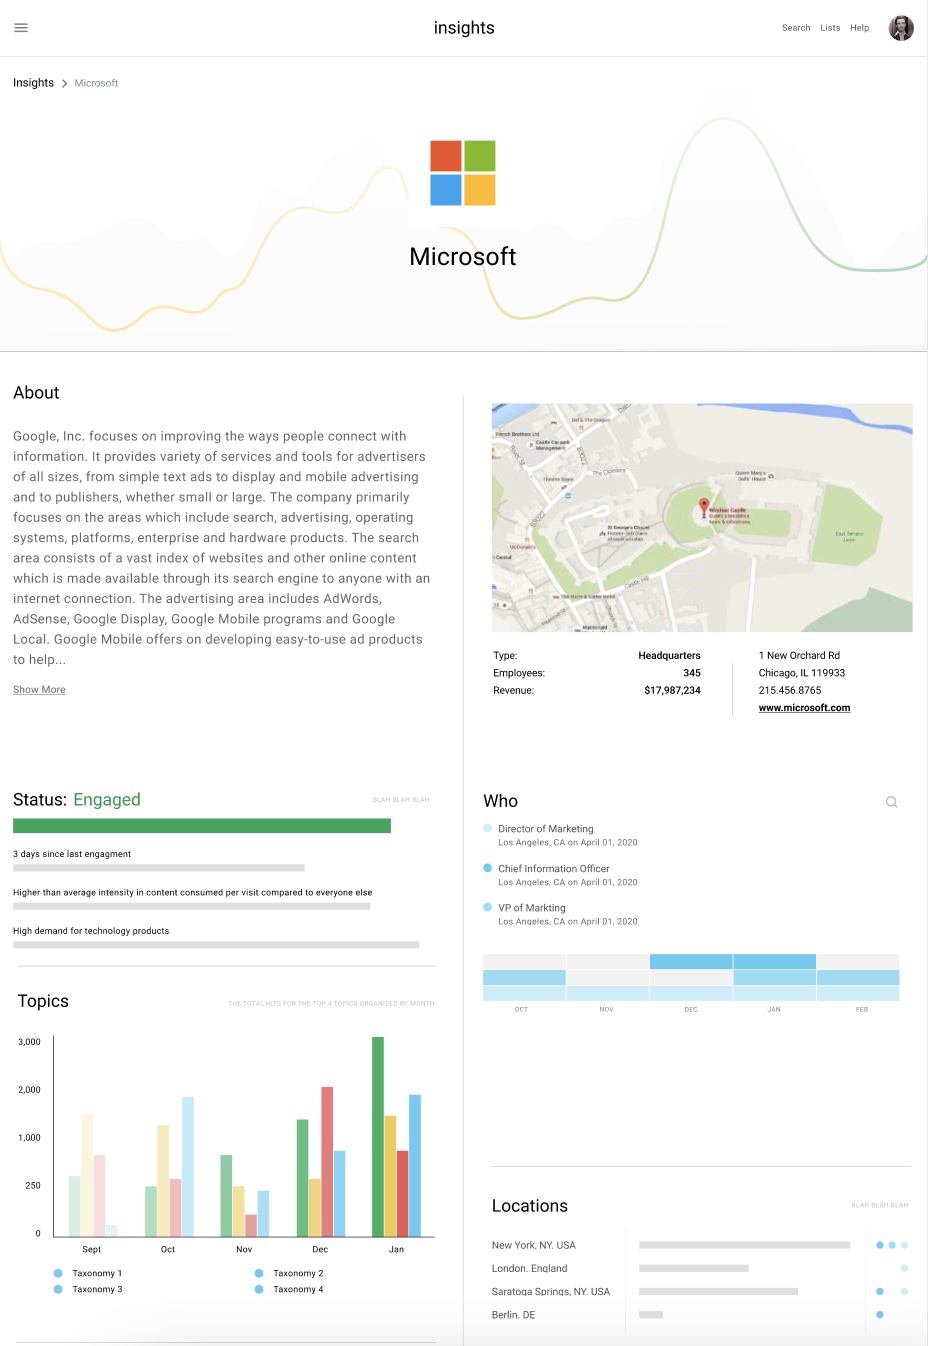Viewport: 928px width, 1346px height.
Task: Click the green Engaged status bar
Action: (202, 825)
